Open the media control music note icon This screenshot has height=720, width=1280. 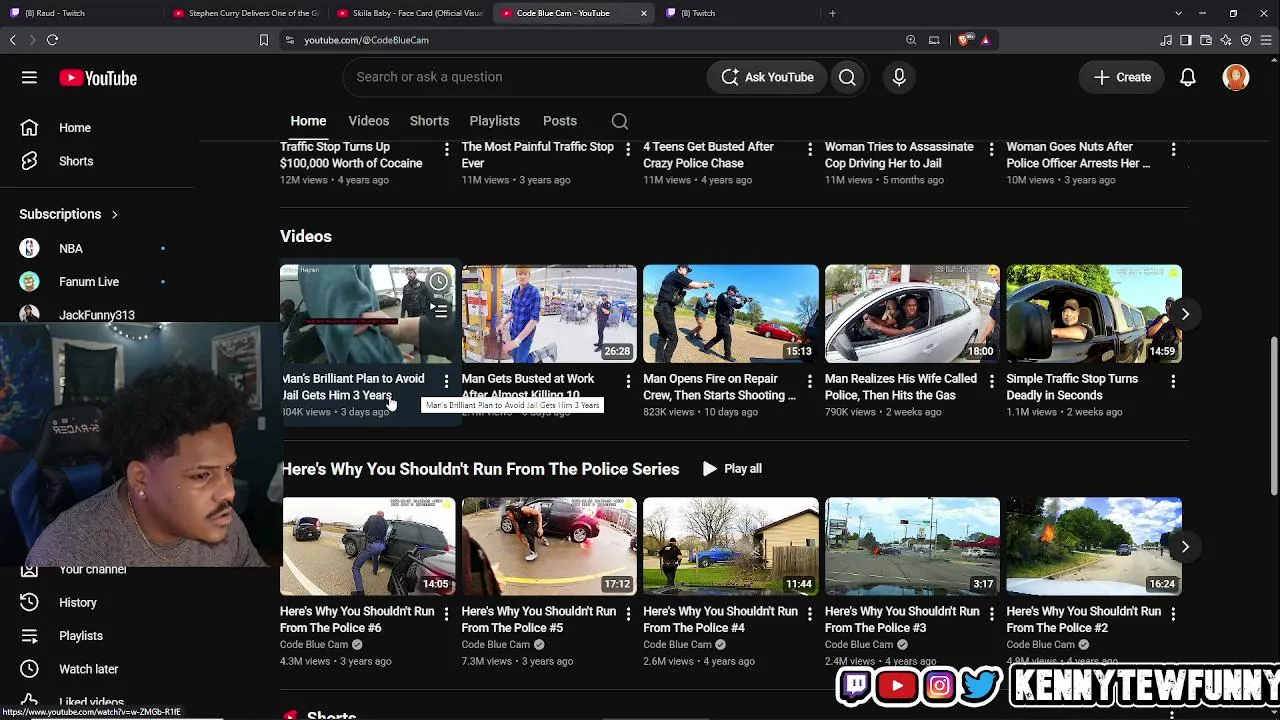(x=1166, y=40)
